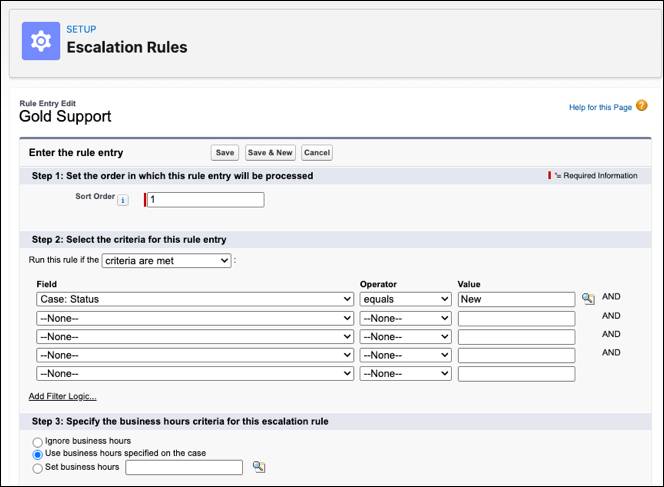Click the Value column header

[469, 284]
